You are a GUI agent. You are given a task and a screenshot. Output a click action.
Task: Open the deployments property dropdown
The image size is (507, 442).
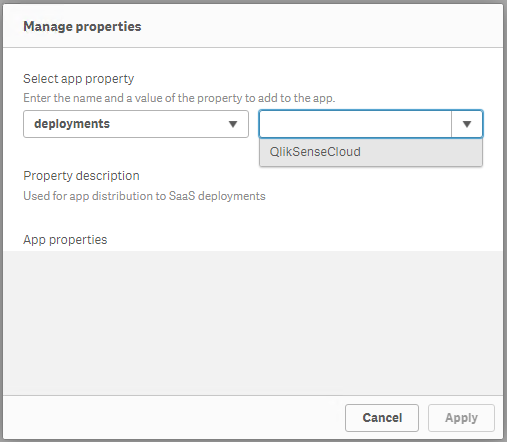click(136, 124)
